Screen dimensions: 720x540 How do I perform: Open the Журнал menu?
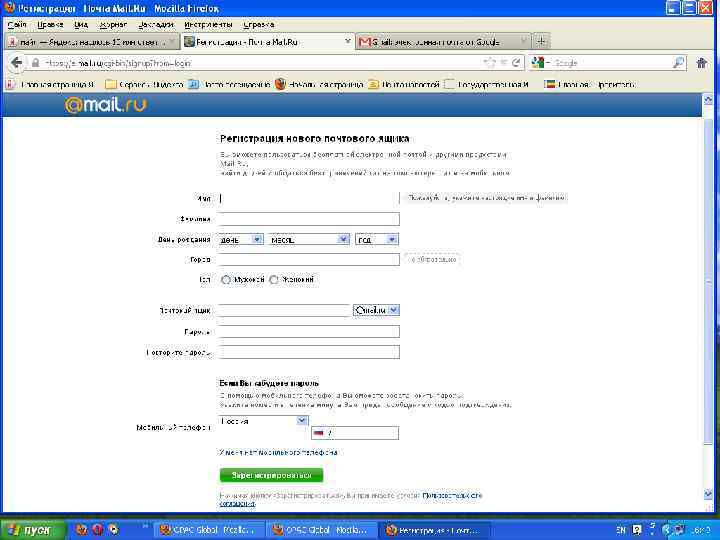tap(113, 25)
